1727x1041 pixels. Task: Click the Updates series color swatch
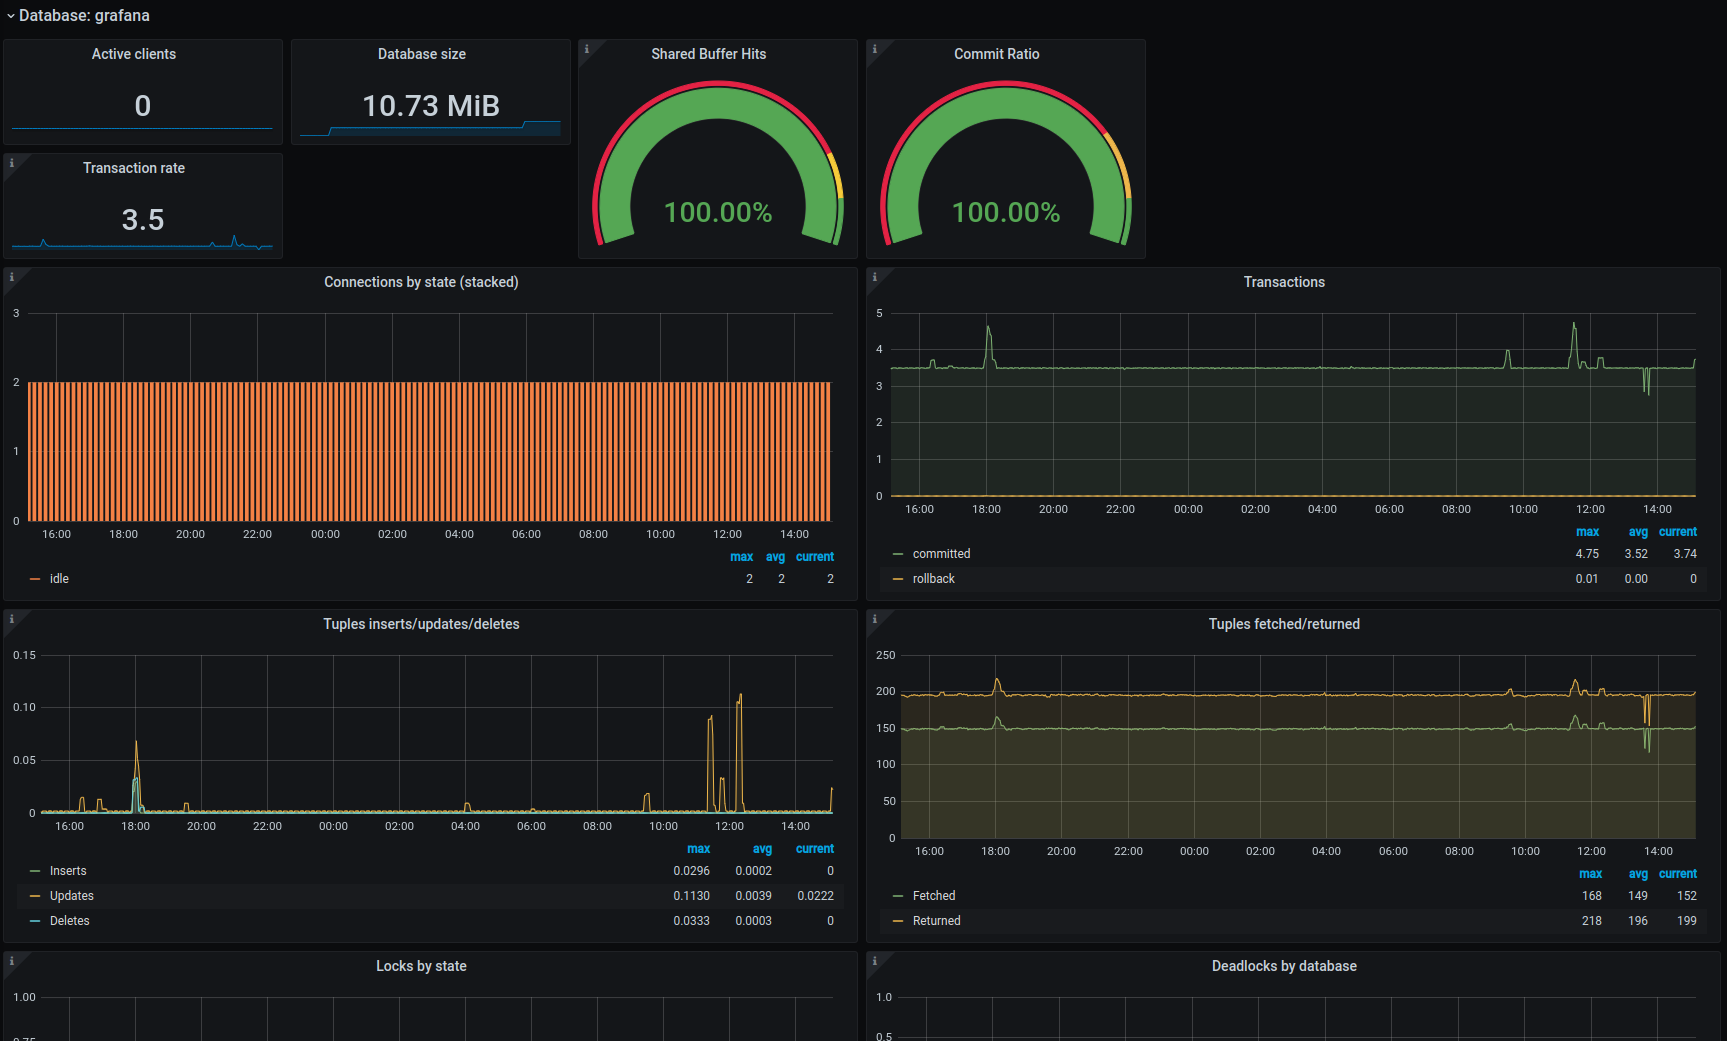(x=35, y=896)
